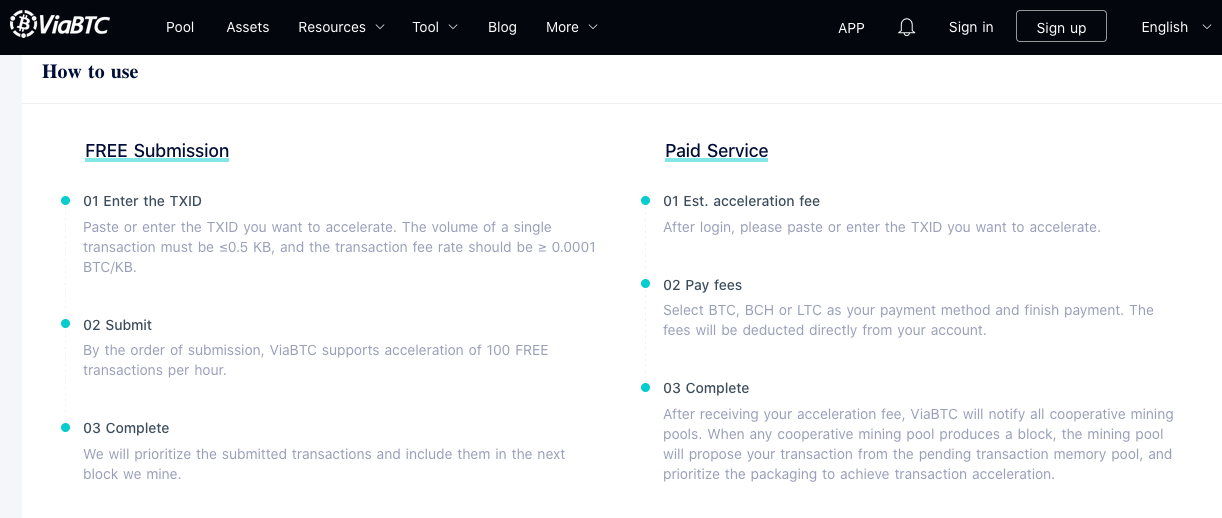Select the teal bullet next to 02 Submit

[x=66, y=324]
